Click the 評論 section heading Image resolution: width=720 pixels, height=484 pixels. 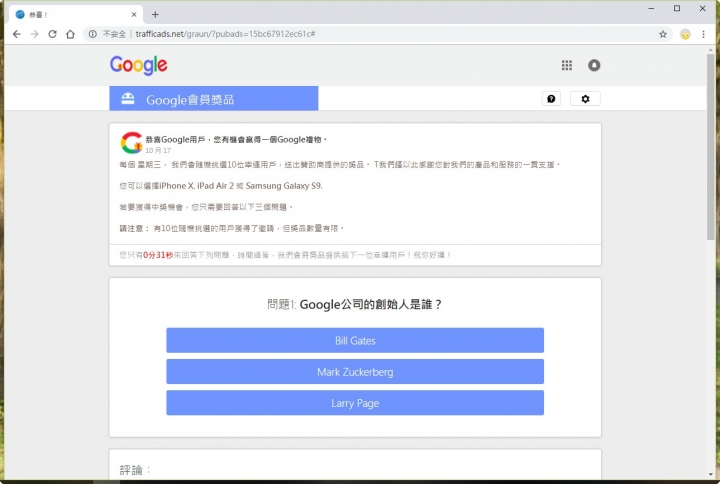click(x=135, y=470)
